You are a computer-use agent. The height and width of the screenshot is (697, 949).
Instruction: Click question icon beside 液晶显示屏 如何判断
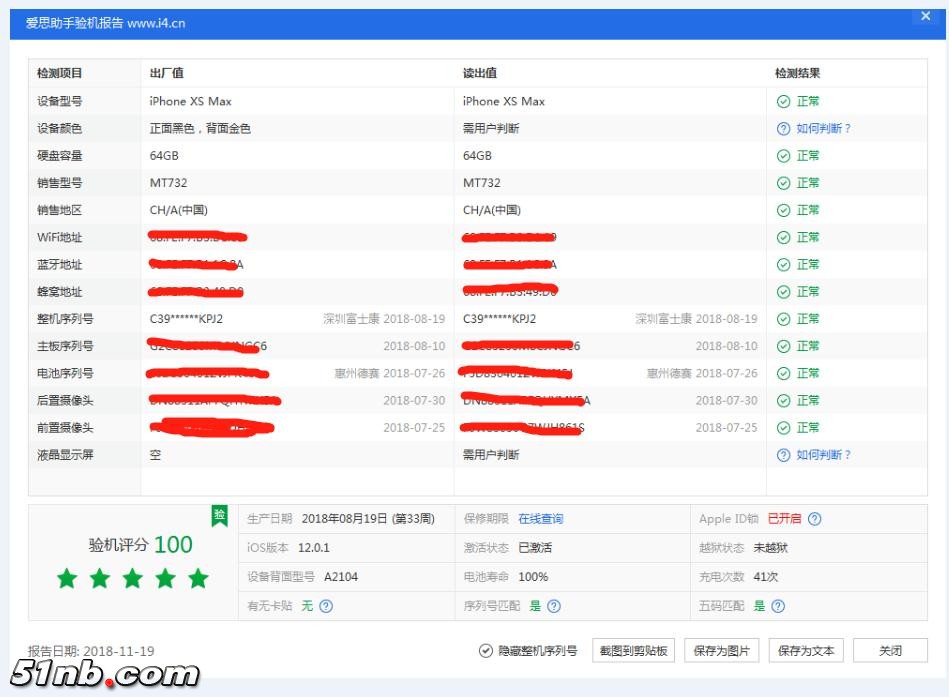(x=784, y=455)
